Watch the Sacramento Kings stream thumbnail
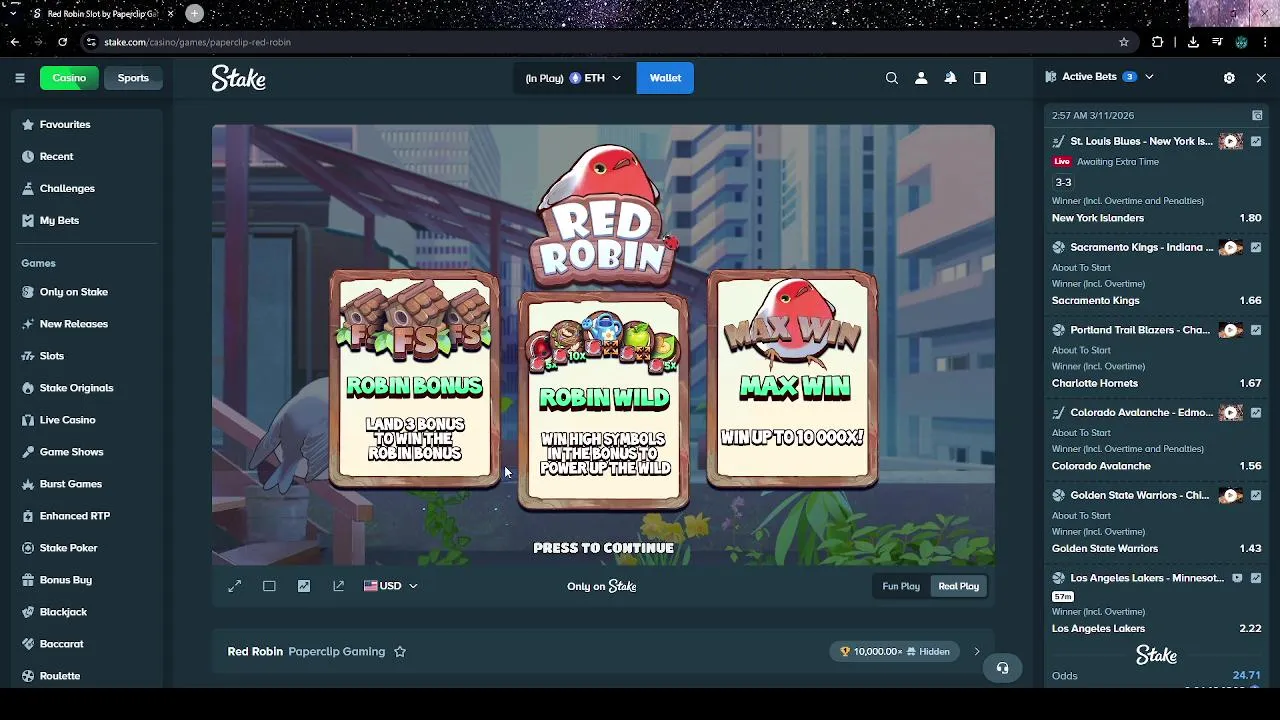Image resolution: width=1280 pixels, height=720 pixels. [x=1231, y=247]
